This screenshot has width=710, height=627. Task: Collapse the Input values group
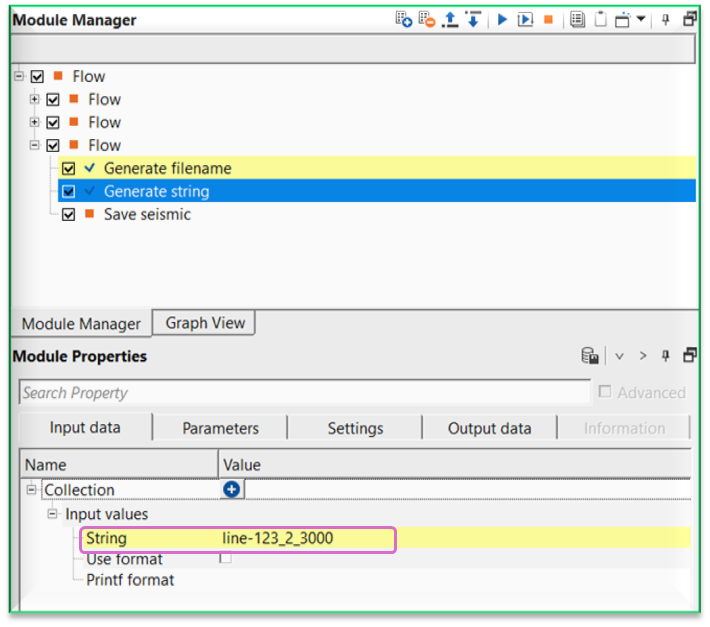[x=53, y=514]
